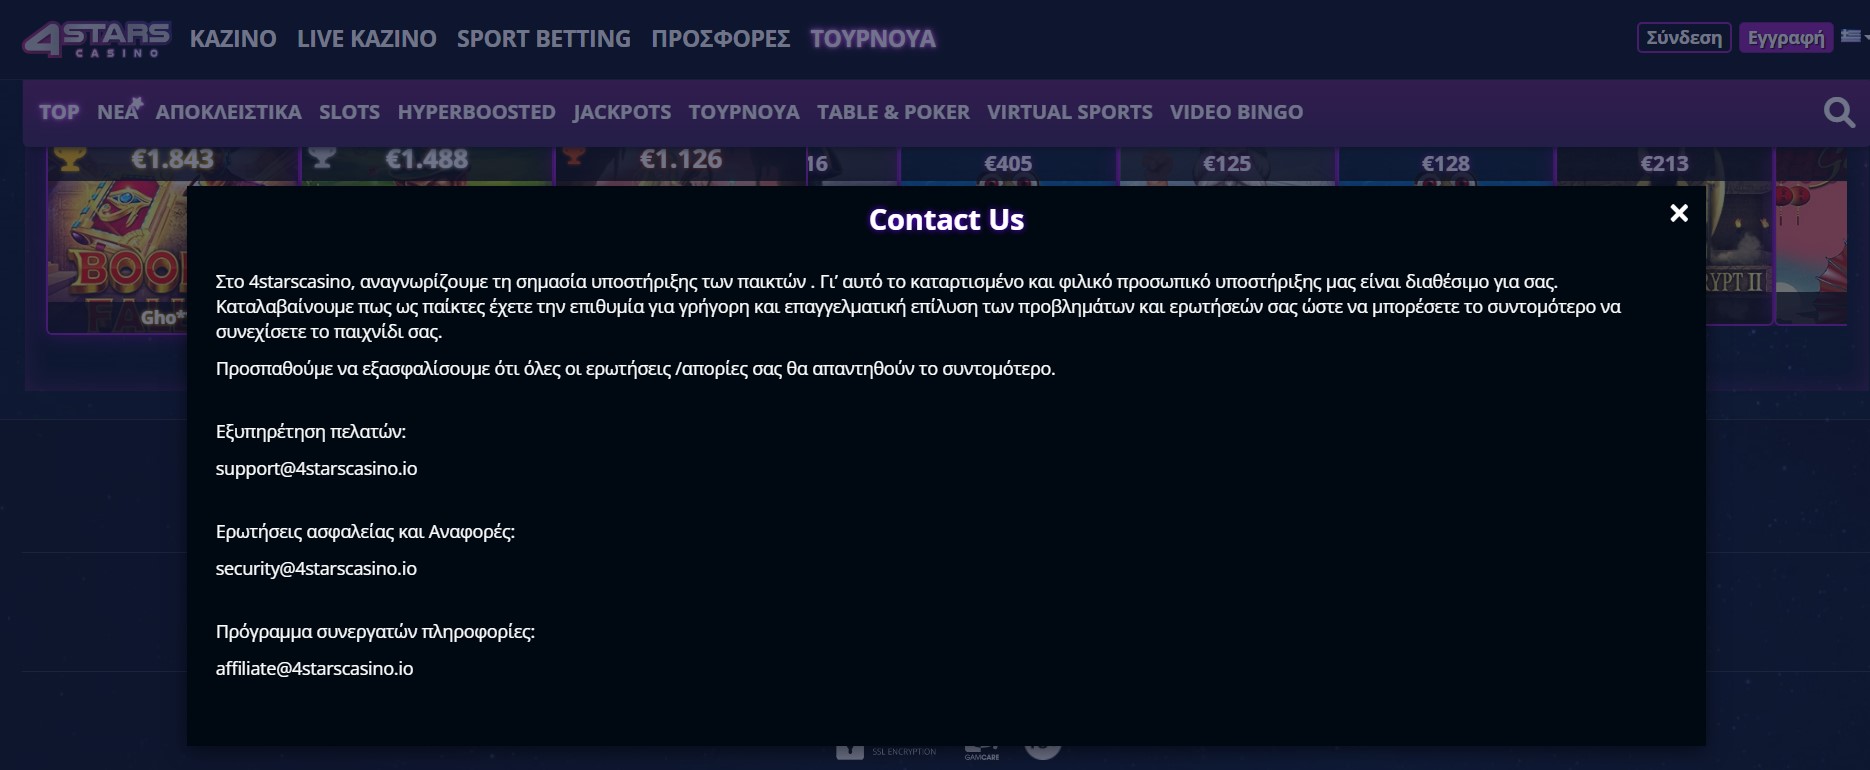
Task: Open the search magnifier icon
Action: (1839, 112)
